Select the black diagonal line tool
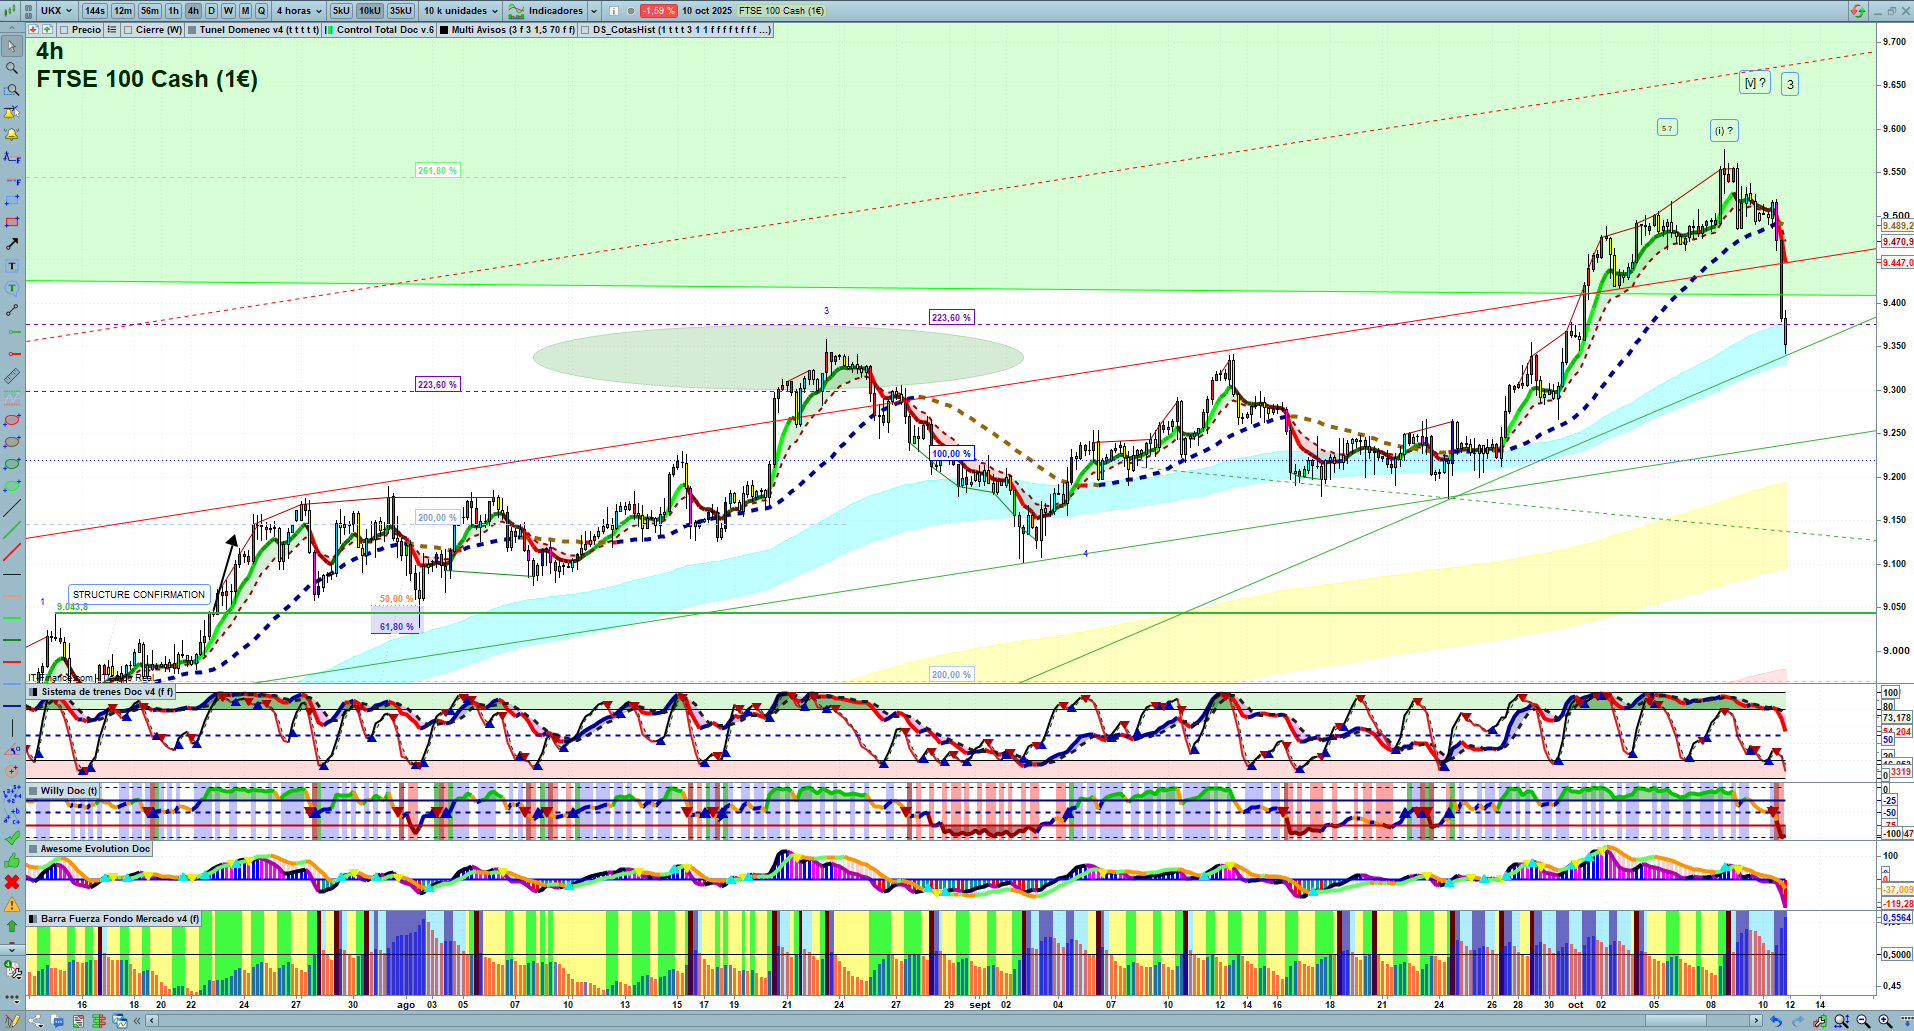This screenshot has width=1914, height=1031. tap(12, 508)
